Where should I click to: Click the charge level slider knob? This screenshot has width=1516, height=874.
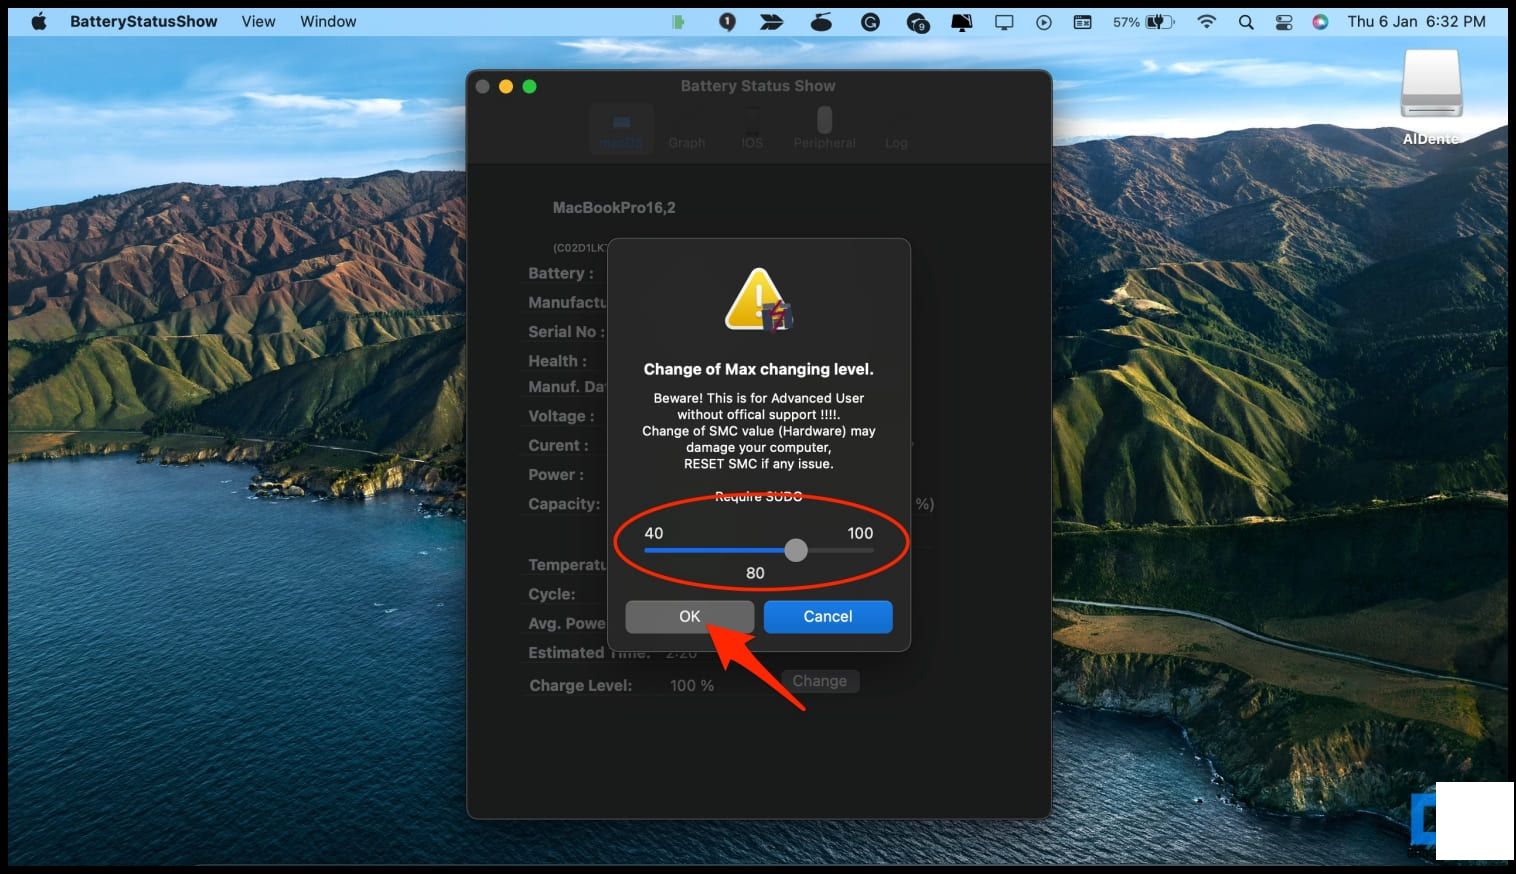coord(796,550)
